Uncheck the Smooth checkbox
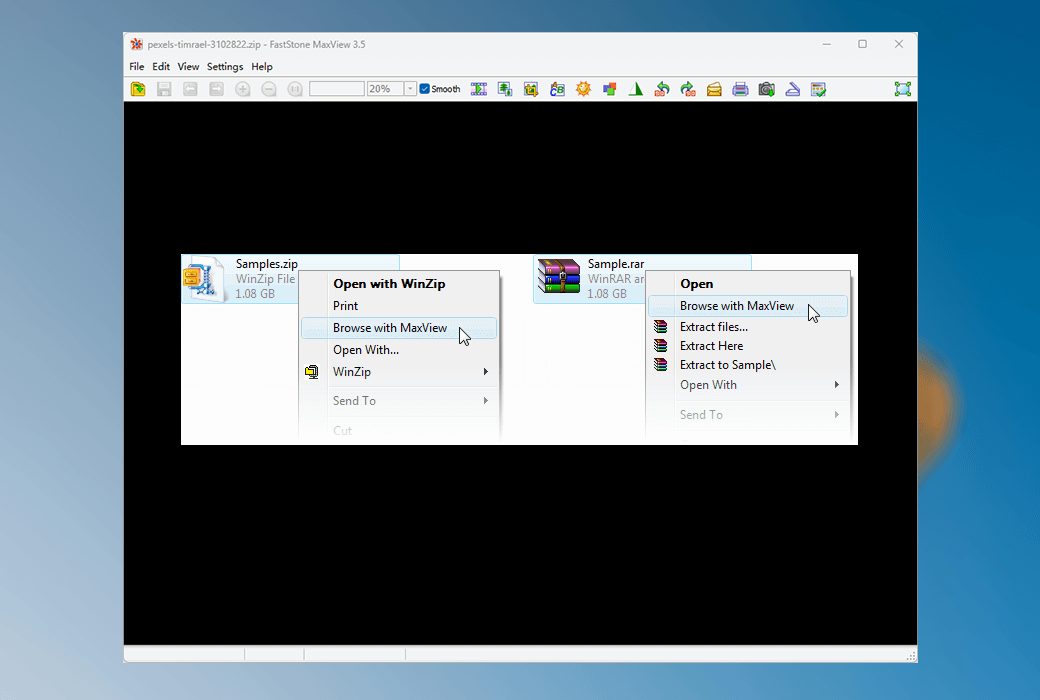 point(425,89)
